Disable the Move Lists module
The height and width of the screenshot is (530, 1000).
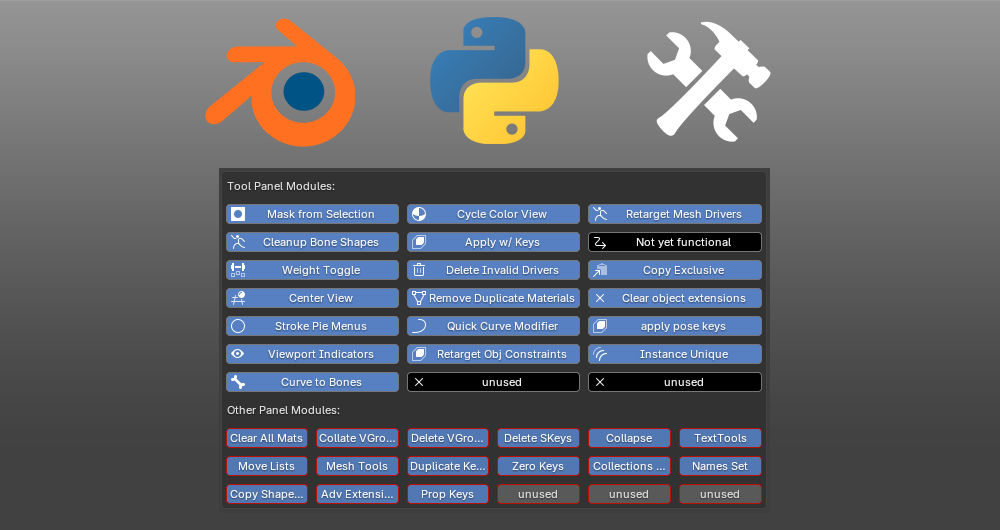point(267,466)
